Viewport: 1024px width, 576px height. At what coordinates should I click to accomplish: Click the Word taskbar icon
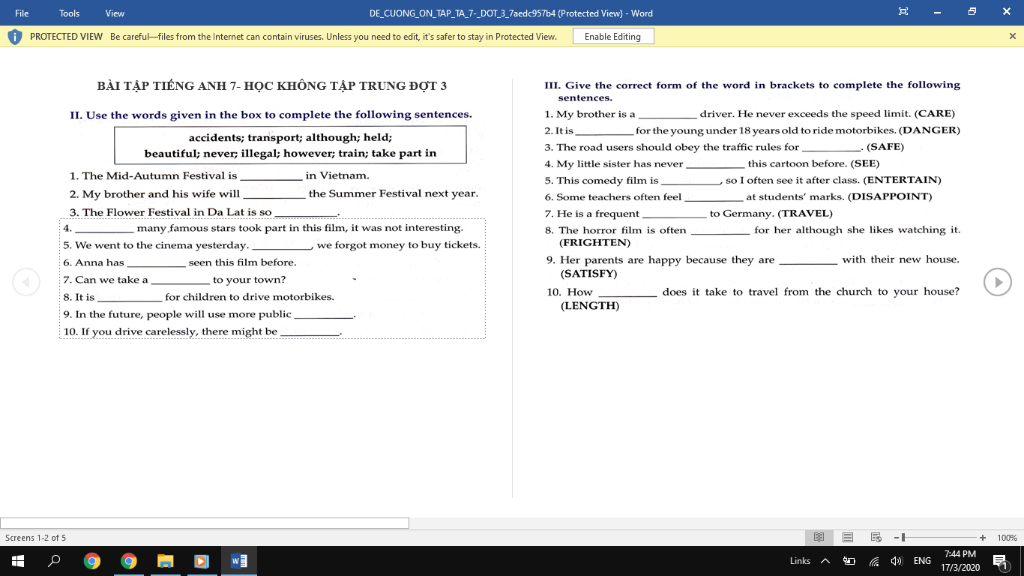coord(238,561)
